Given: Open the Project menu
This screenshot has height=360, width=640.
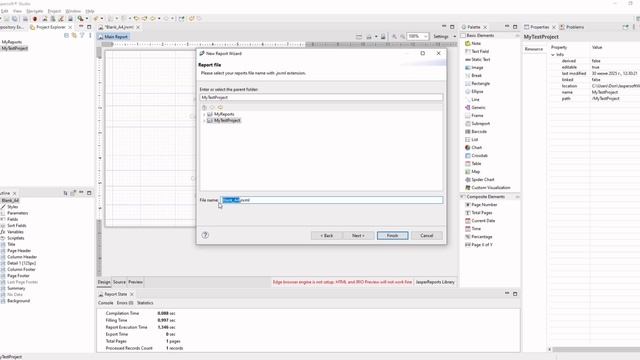Looking at the screenshot, I should (x=54, y=11).
